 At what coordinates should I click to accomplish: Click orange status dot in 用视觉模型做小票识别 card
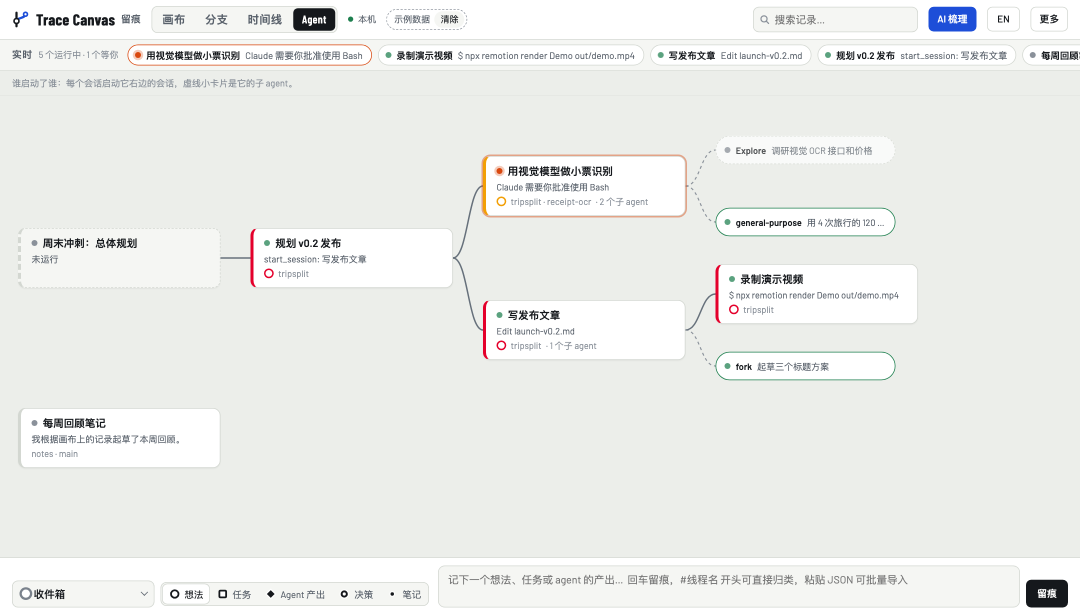point(499,171)
